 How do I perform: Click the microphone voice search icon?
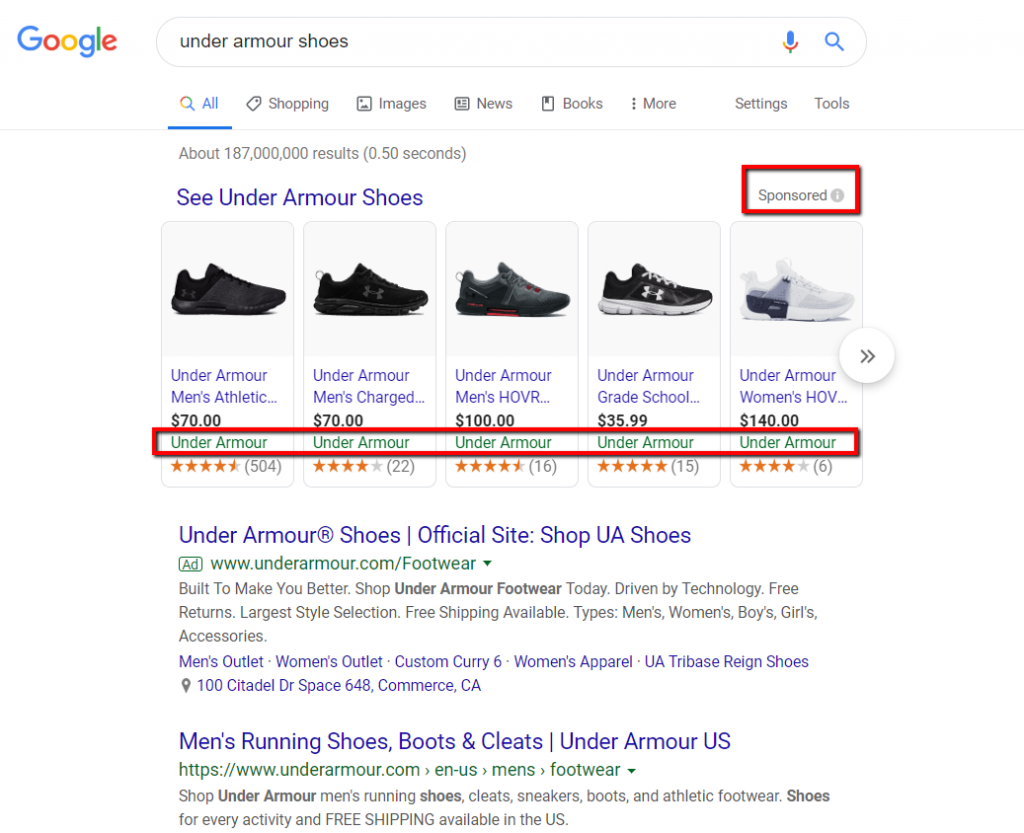click(790, 42)
